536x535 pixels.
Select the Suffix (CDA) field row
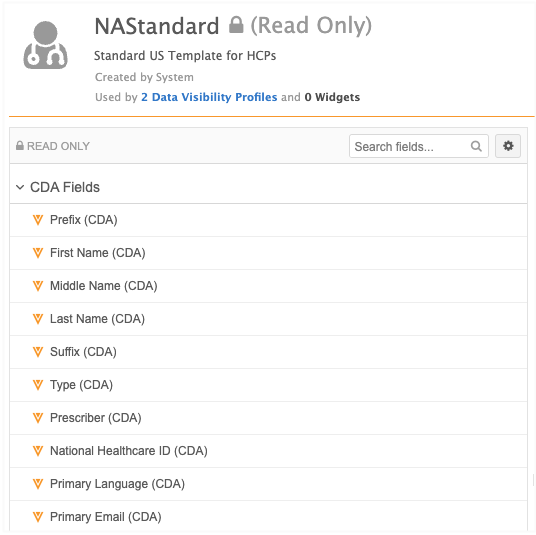[x=268, y=352]
